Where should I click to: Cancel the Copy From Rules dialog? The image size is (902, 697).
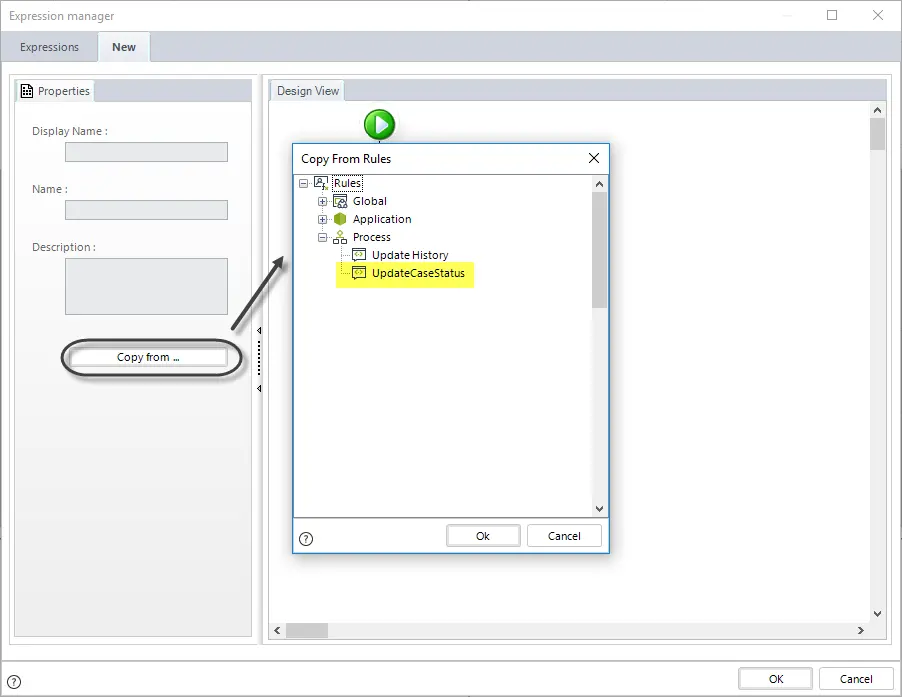point(564,536)
